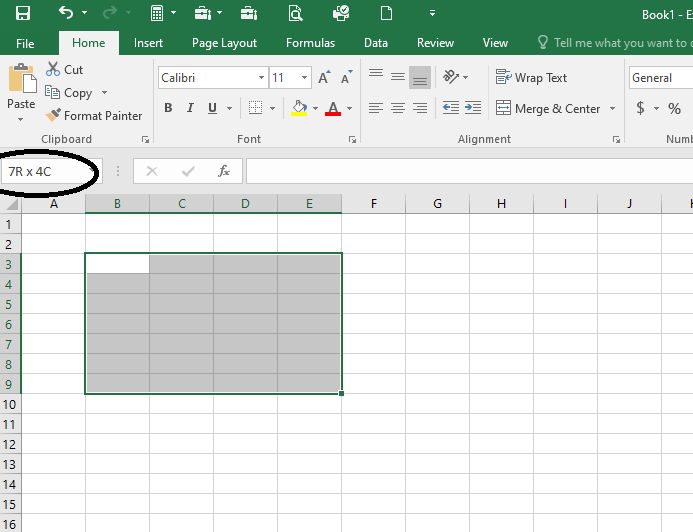
Task: Expand the Font Color dropdown arrow
Action: click(349, 108)
